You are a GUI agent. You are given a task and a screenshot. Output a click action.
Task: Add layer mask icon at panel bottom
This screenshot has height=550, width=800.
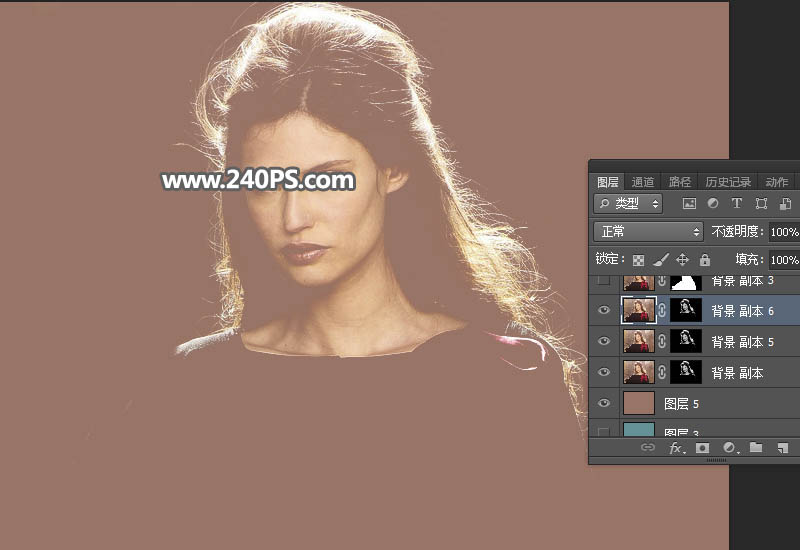pyautogui.click(x=703, y=448)
